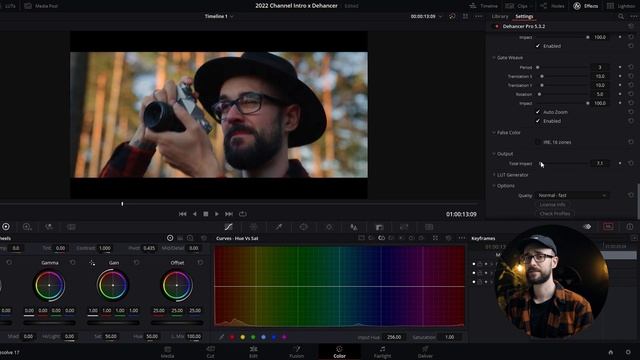The height and width of the screenshot is (360, 640).
Task: Expand curves panel to full view
Action: pyautogui.click(x=436, y=238)
